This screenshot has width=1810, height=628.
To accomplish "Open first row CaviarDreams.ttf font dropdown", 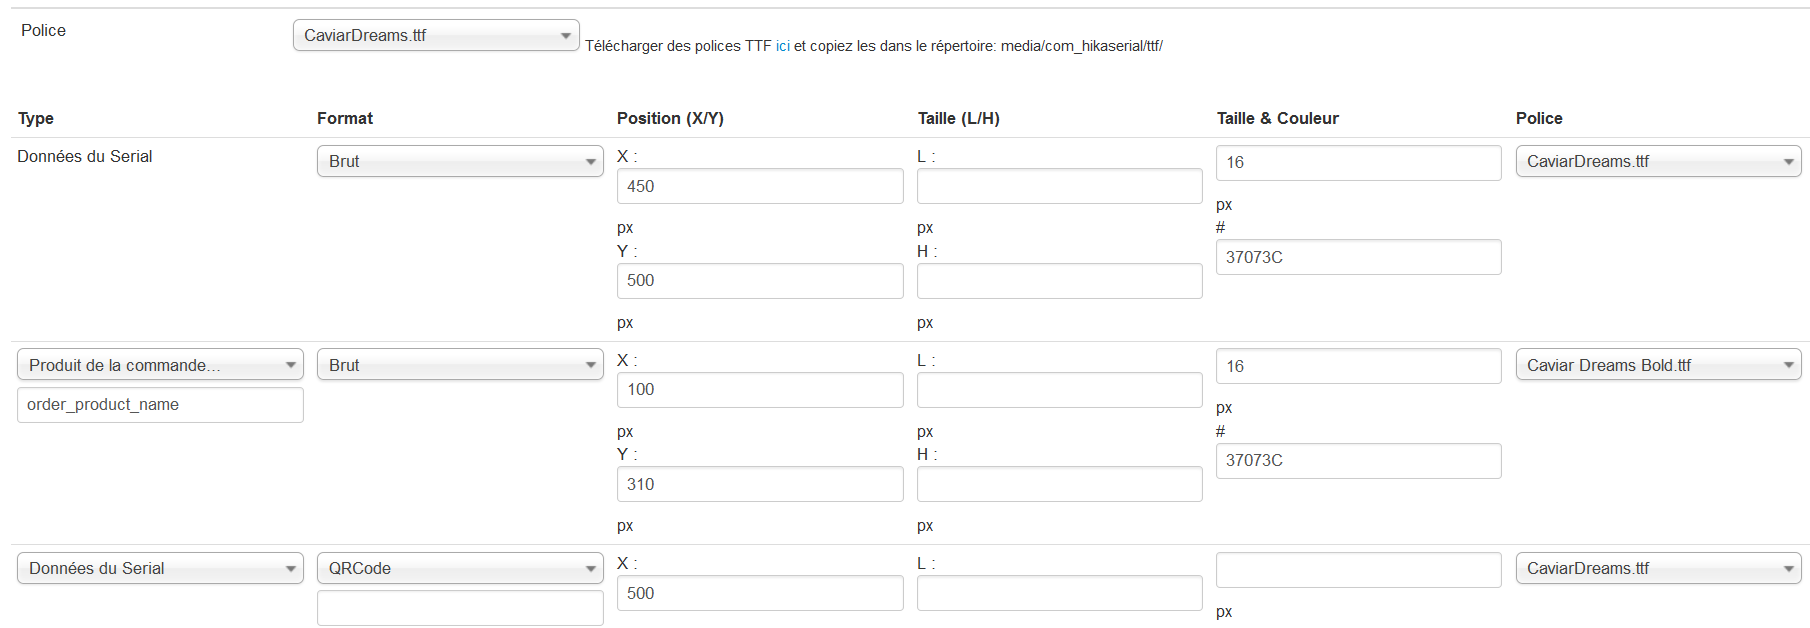I will click(1658, 161).
